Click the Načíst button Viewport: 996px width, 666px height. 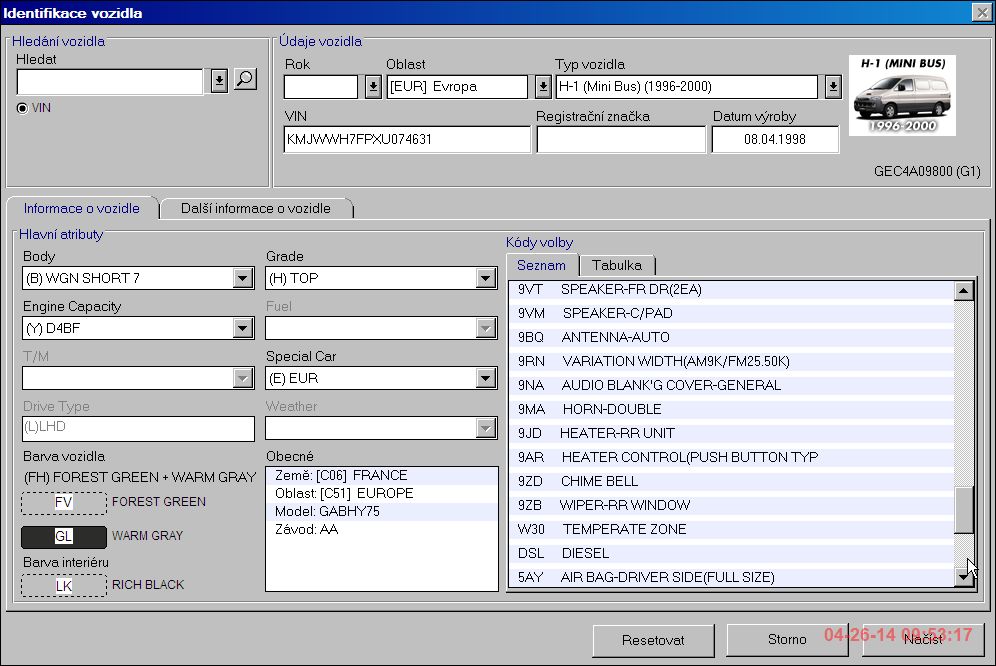tap(923, 640)
